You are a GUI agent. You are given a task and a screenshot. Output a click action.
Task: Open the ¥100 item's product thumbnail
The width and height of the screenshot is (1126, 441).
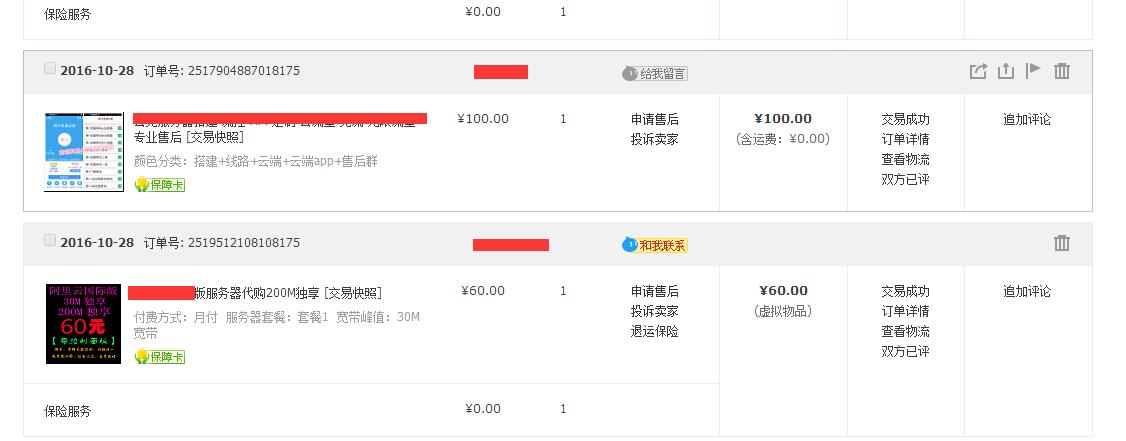[84, 152]
